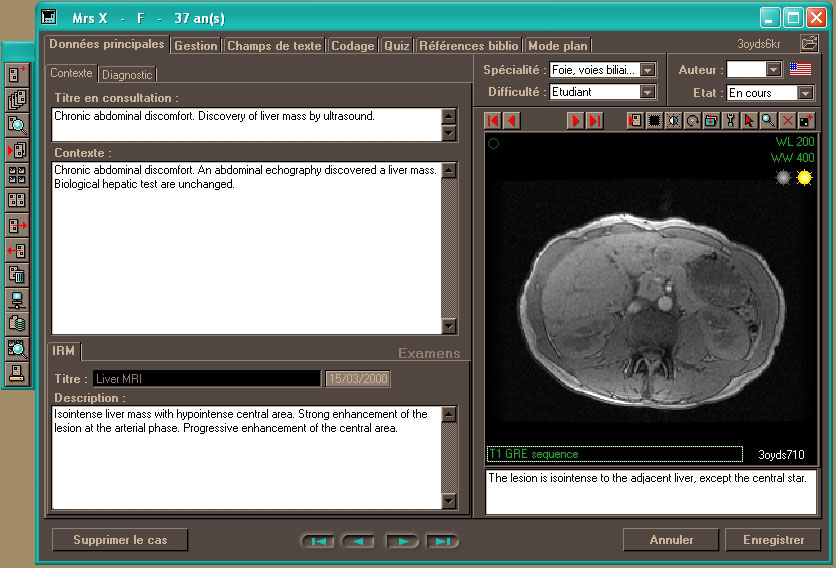Go to previous case with bottom navigation
Screen dimensions: 836x568
pyautogui.click(x=358, y=541)
